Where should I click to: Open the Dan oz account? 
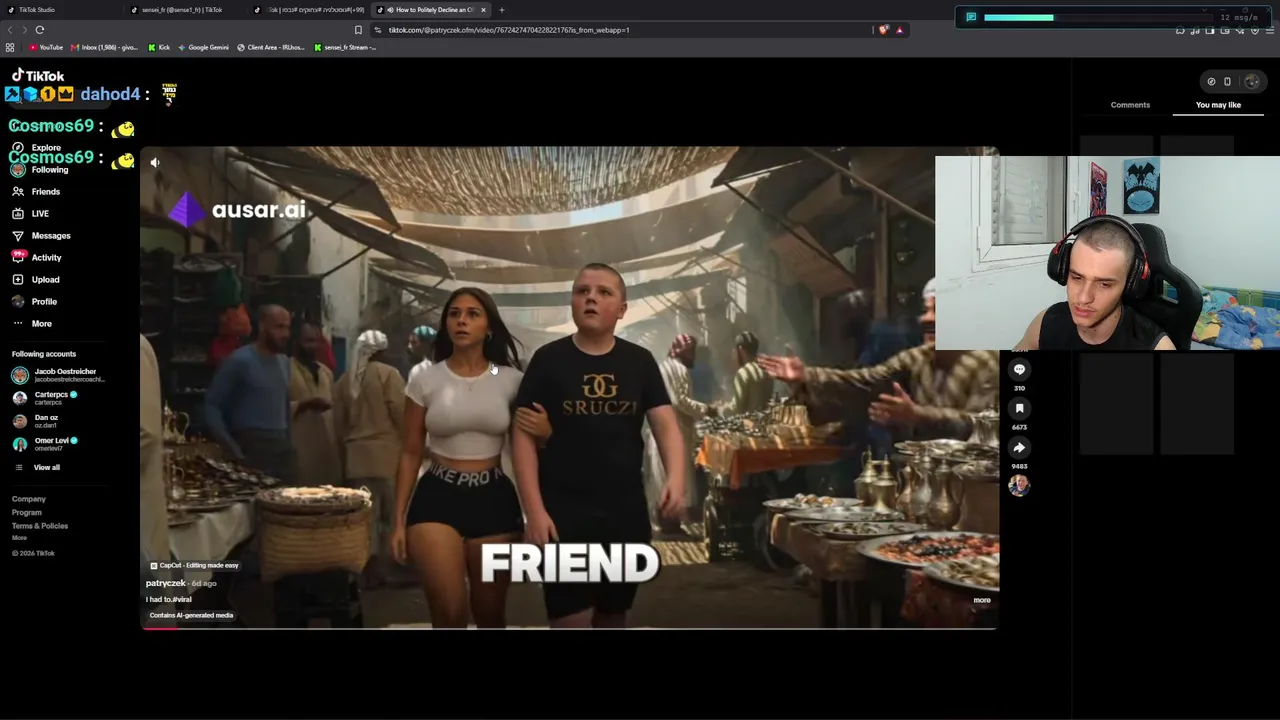pos(35,420)
